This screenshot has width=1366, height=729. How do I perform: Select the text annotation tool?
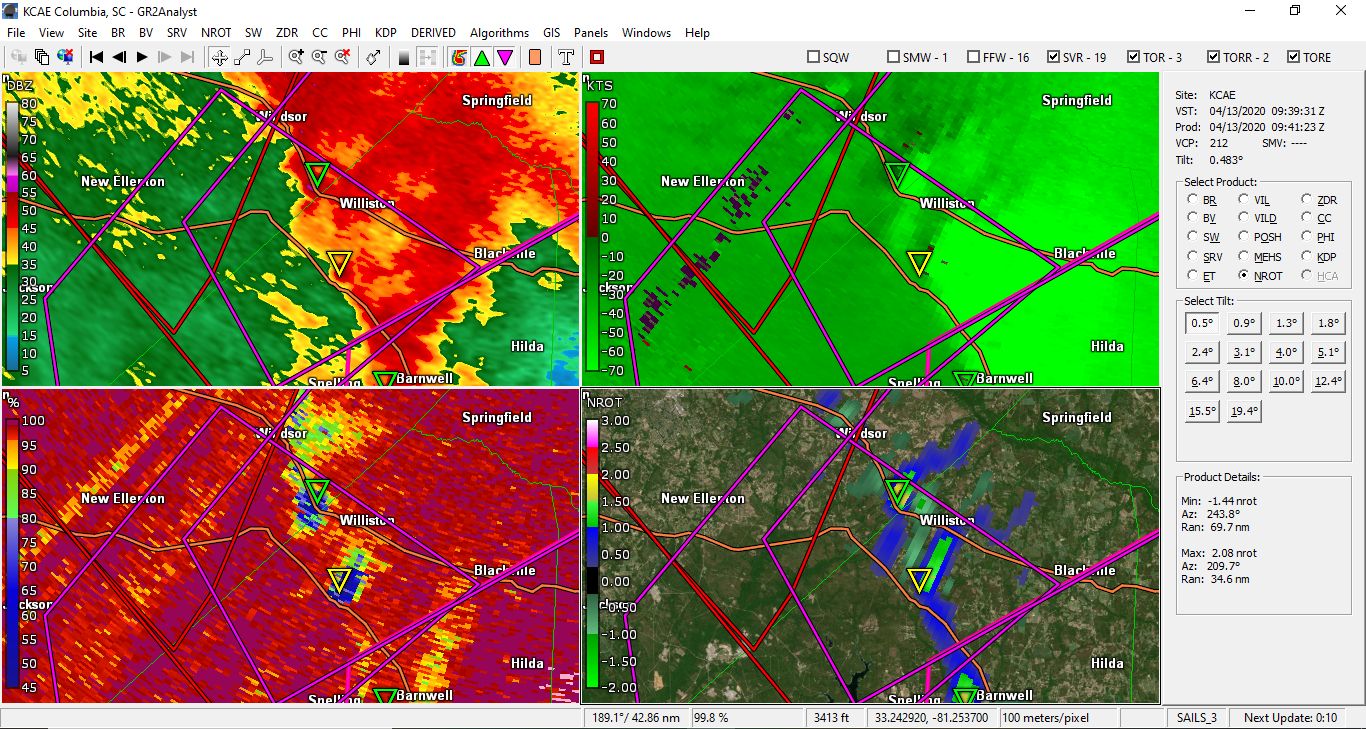[566, 57]
